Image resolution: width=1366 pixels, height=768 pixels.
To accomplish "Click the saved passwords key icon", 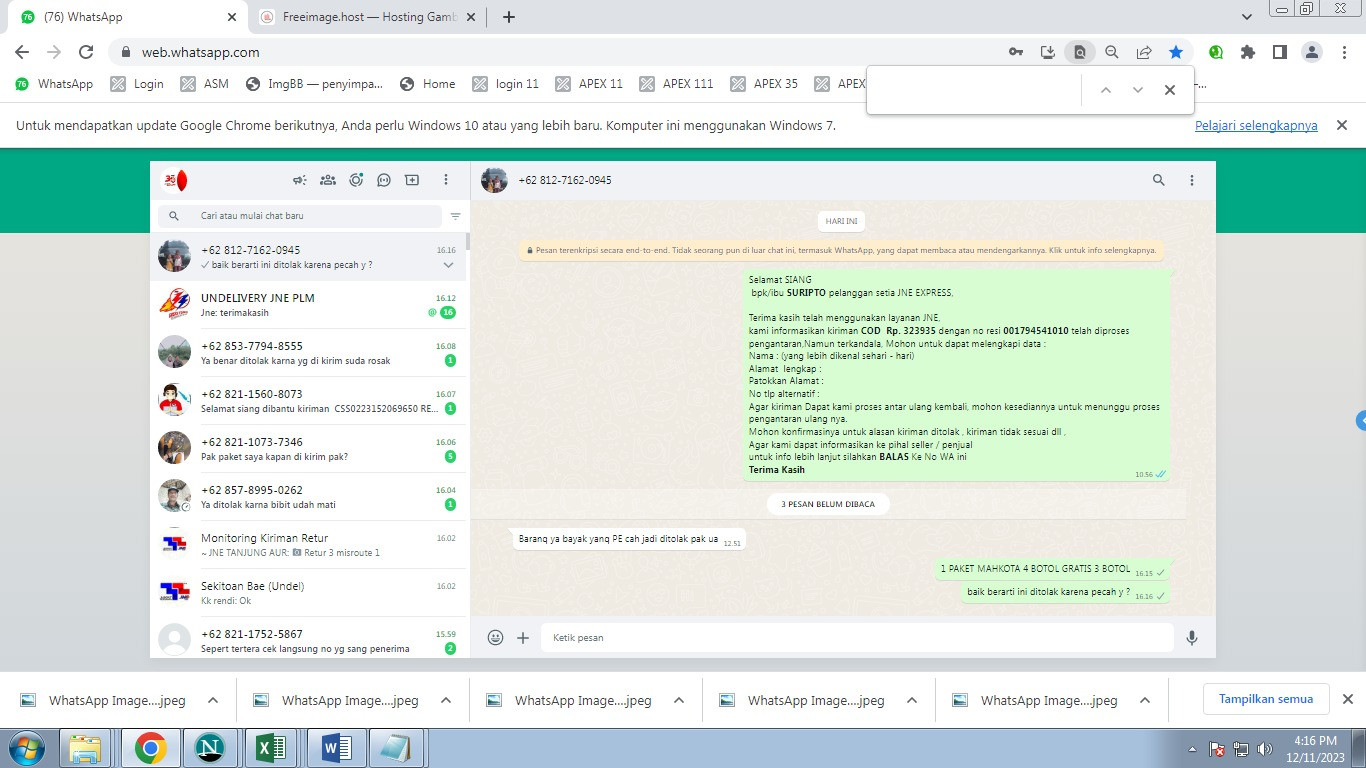I will [1015, 52].
